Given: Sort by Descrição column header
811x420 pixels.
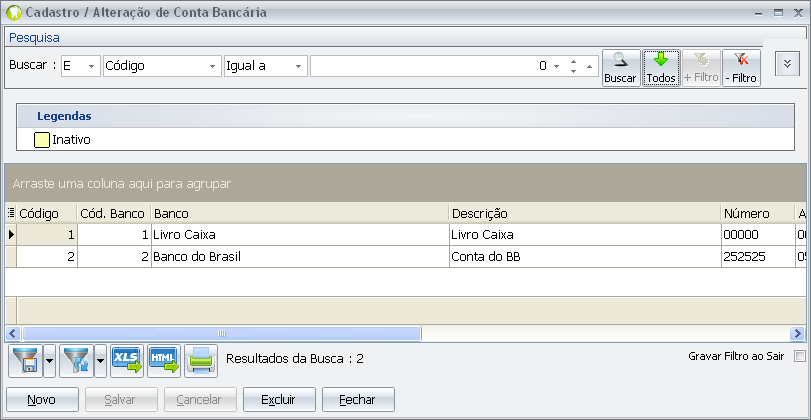Looking at the screenshot, I should (585, 214).
